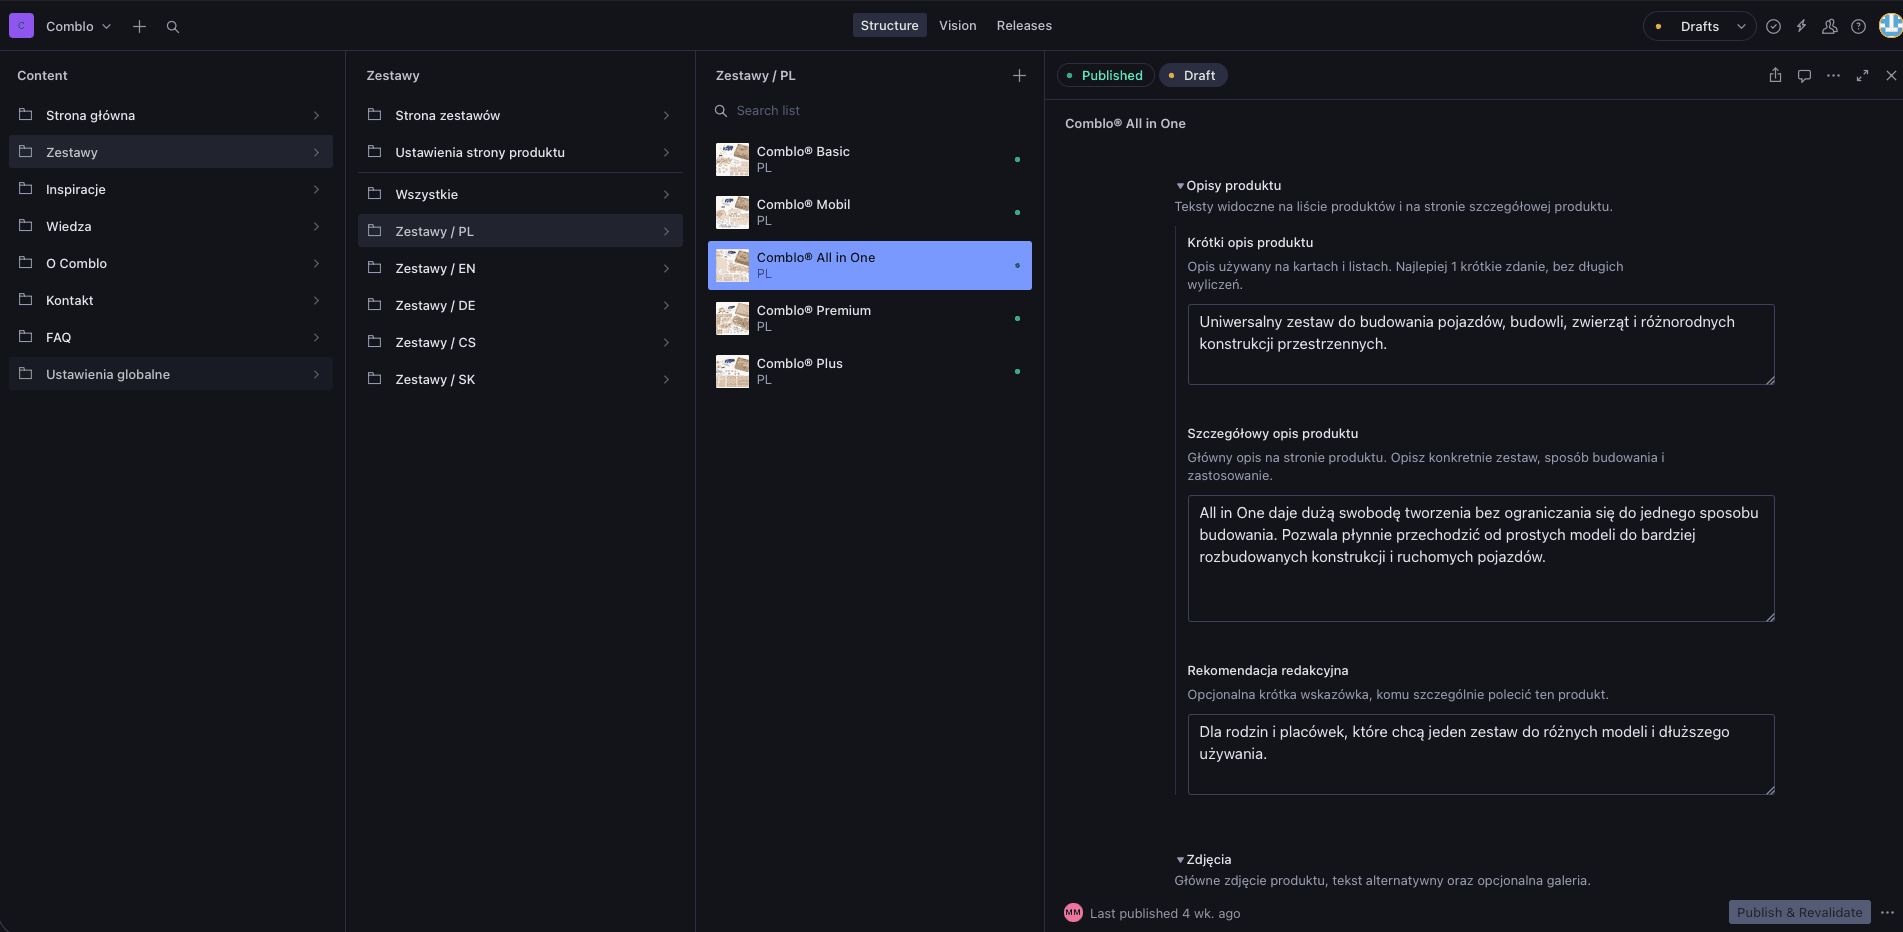The width and height of the screenshot is (1903, 932).
Task: Click the purple Comblo workspace logo
Action: 21,26
